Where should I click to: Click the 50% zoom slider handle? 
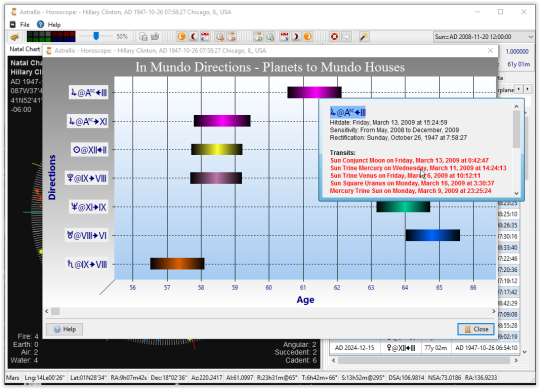[96, 36]
